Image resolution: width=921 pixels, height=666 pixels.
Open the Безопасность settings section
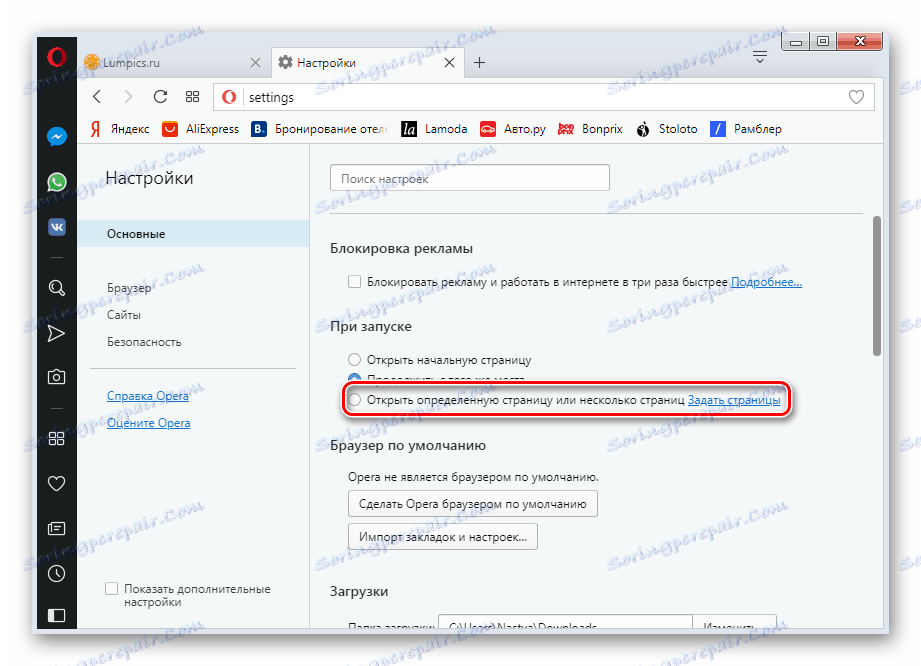point(144,342)
